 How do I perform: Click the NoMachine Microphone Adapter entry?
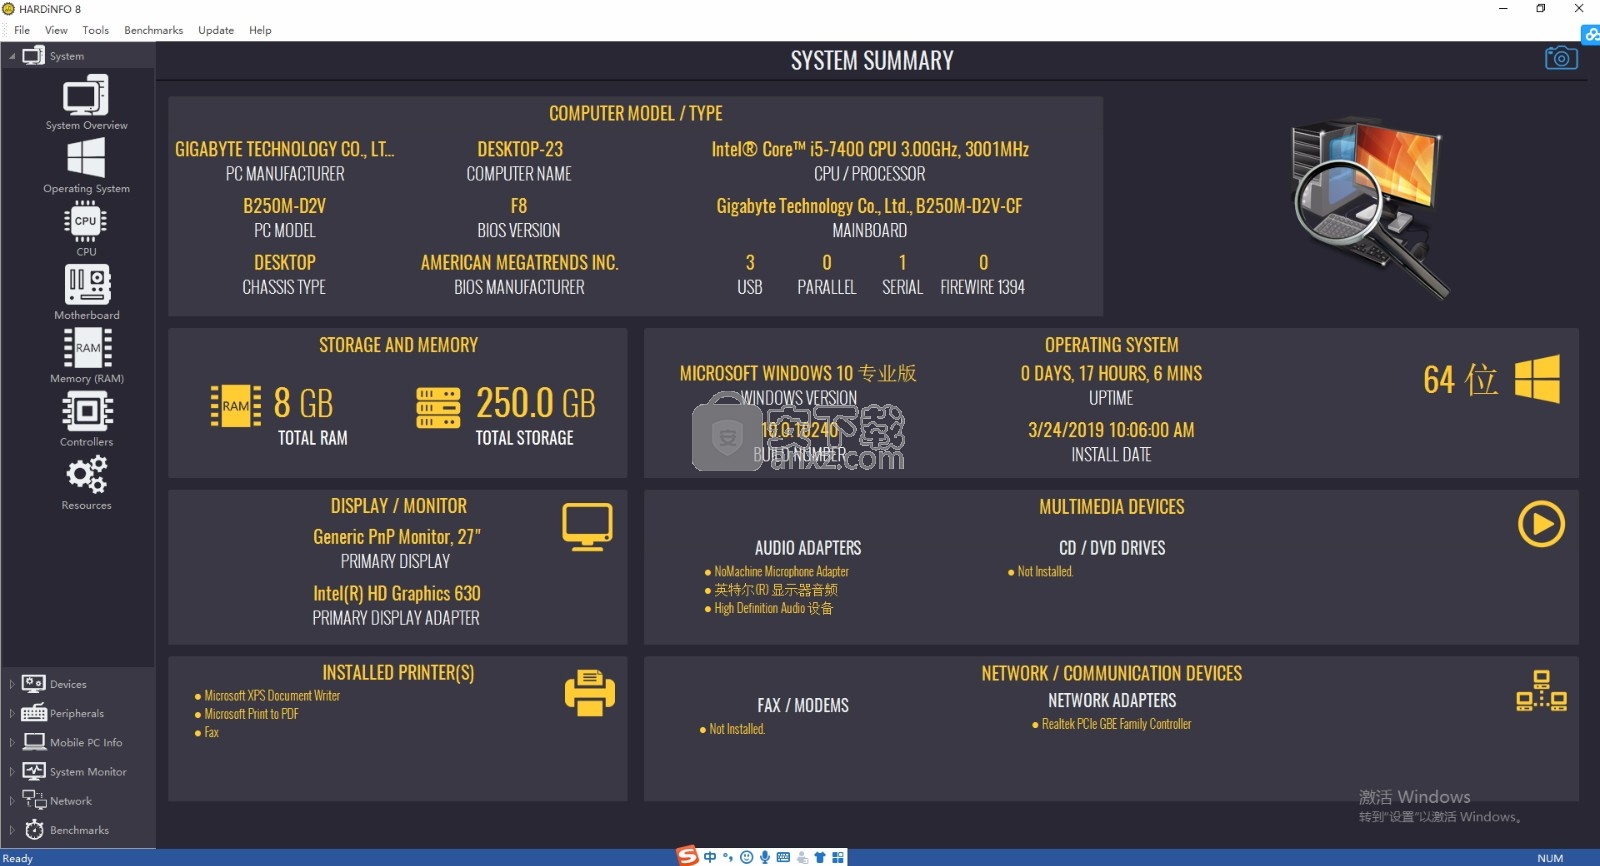781,572
